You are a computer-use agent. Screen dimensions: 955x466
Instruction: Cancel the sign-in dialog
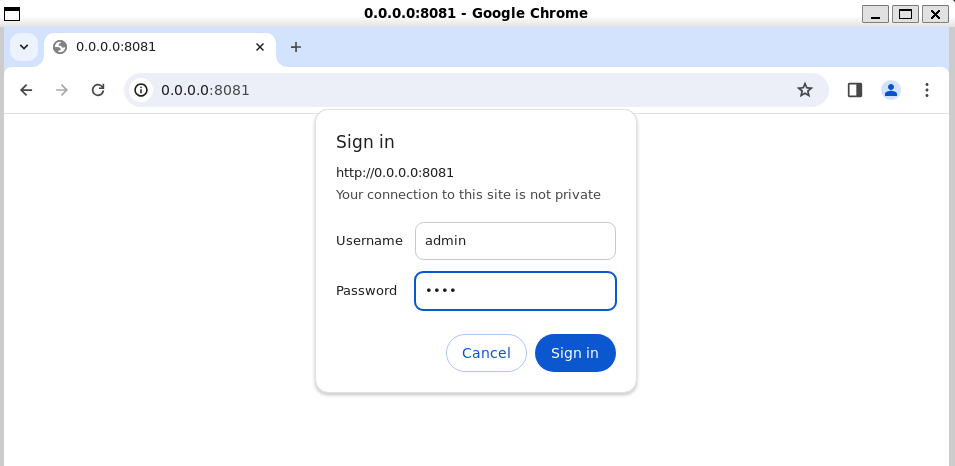pos(486,353)
